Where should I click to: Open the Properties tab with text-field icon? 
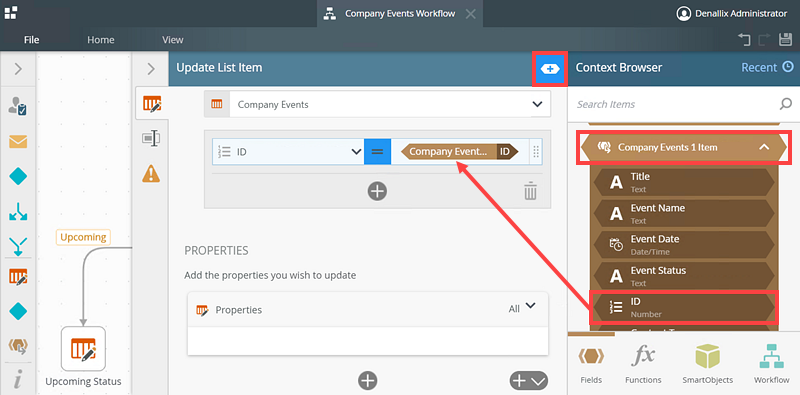pyautogui.click(x=151, y=138)
